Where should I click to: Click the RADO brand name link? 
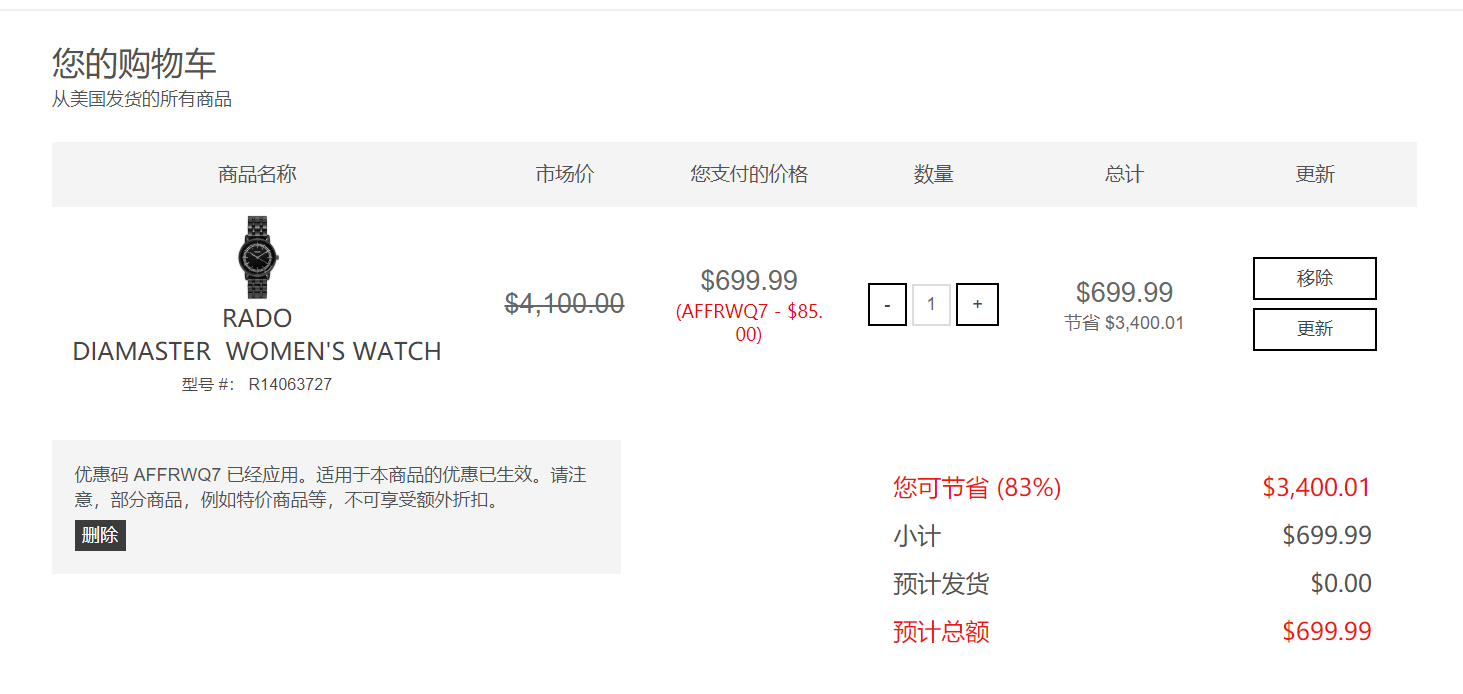point(257,319)
